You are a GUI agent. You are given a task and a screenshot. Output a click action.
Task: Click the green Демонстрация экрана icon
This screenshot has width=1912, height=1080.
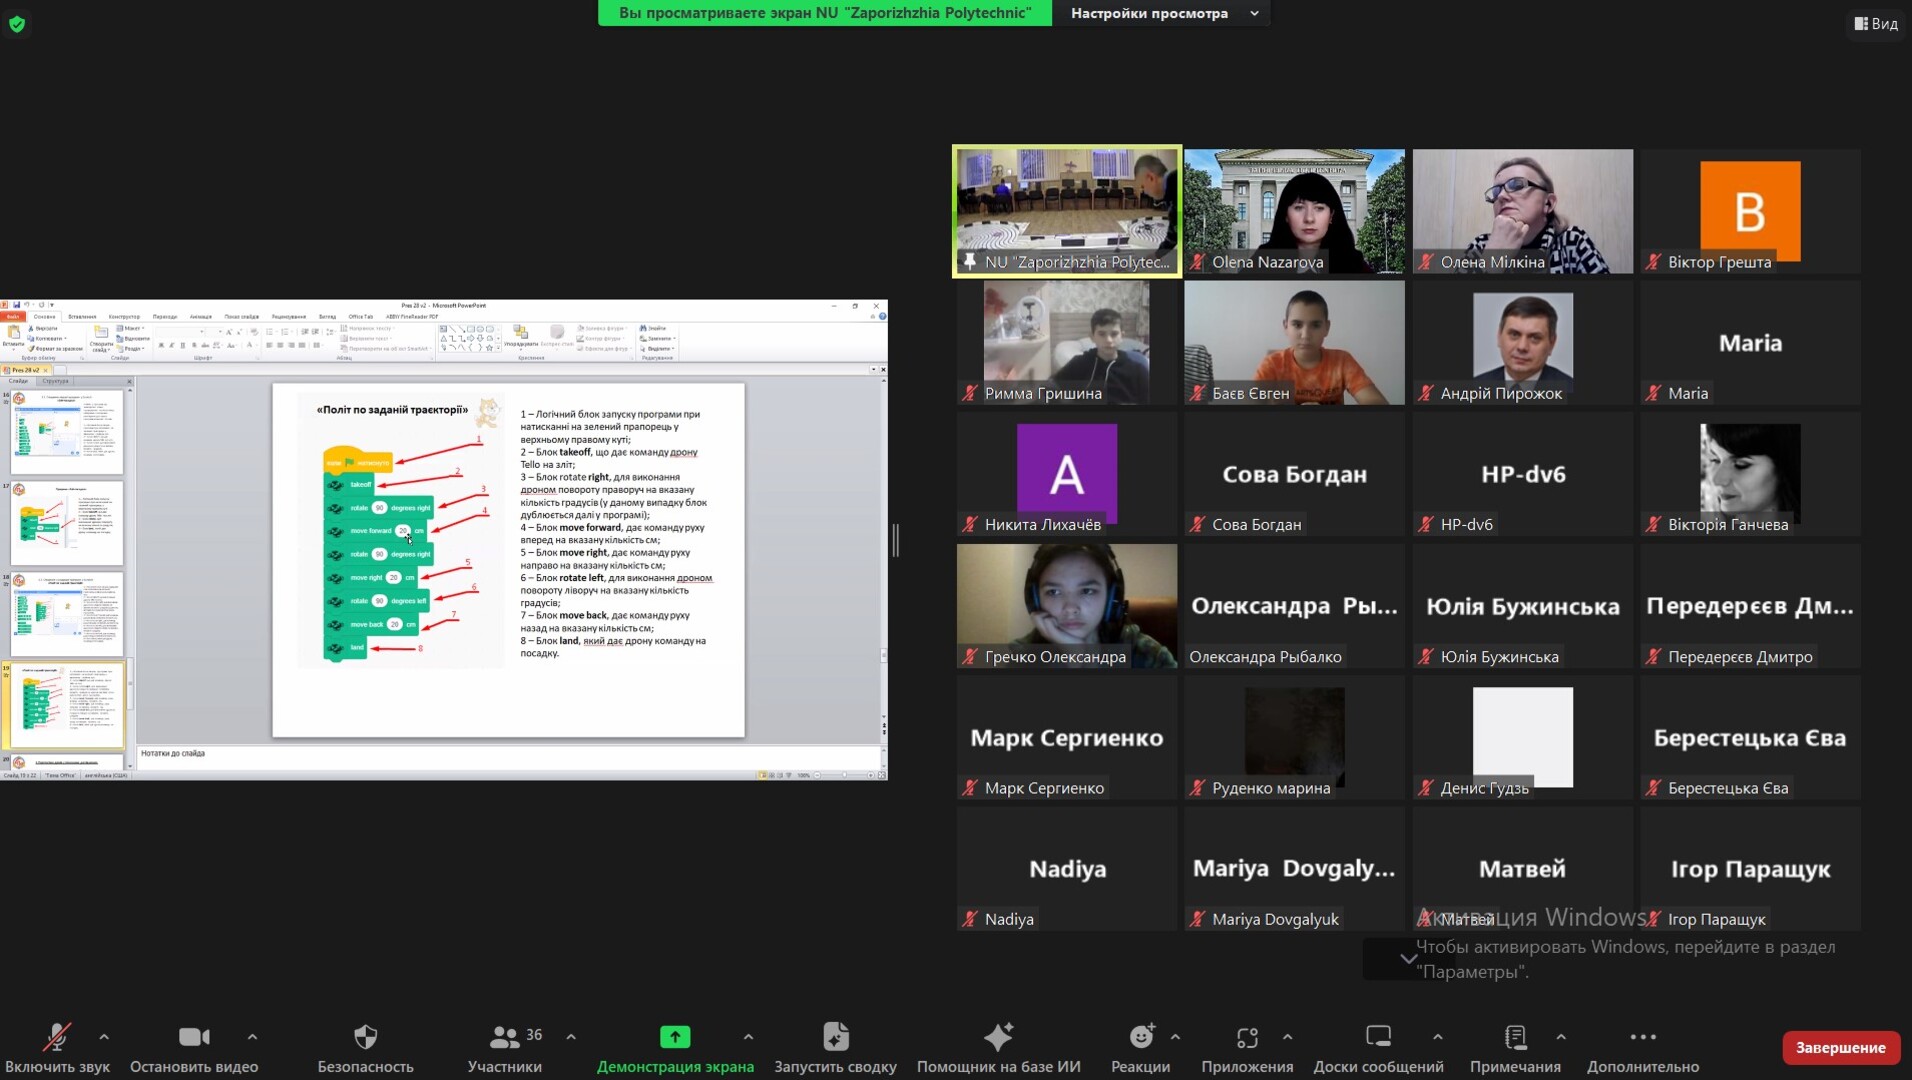pyautogui.click(x=675, y=1038)
